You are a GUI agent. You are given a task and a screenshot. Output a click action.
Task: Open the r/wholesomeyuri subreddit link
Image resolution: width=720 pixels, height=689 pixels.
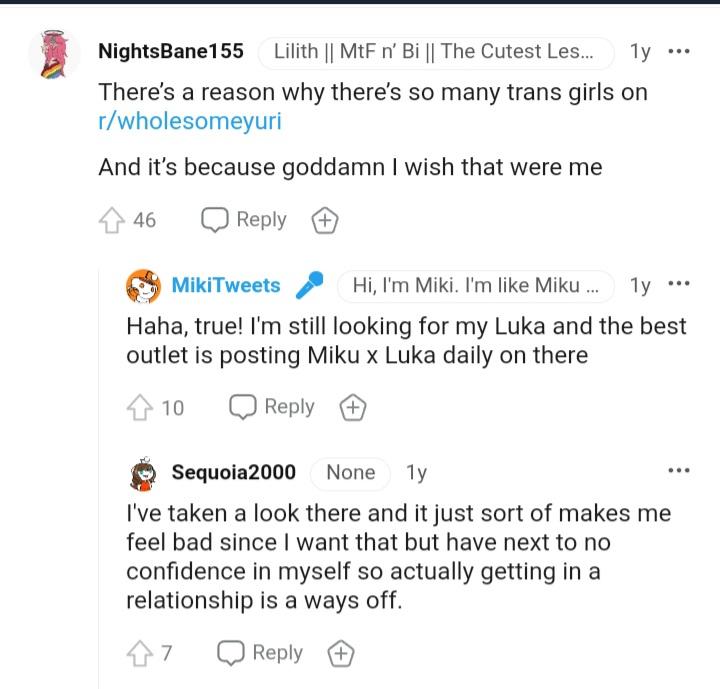tap(186, 124)
